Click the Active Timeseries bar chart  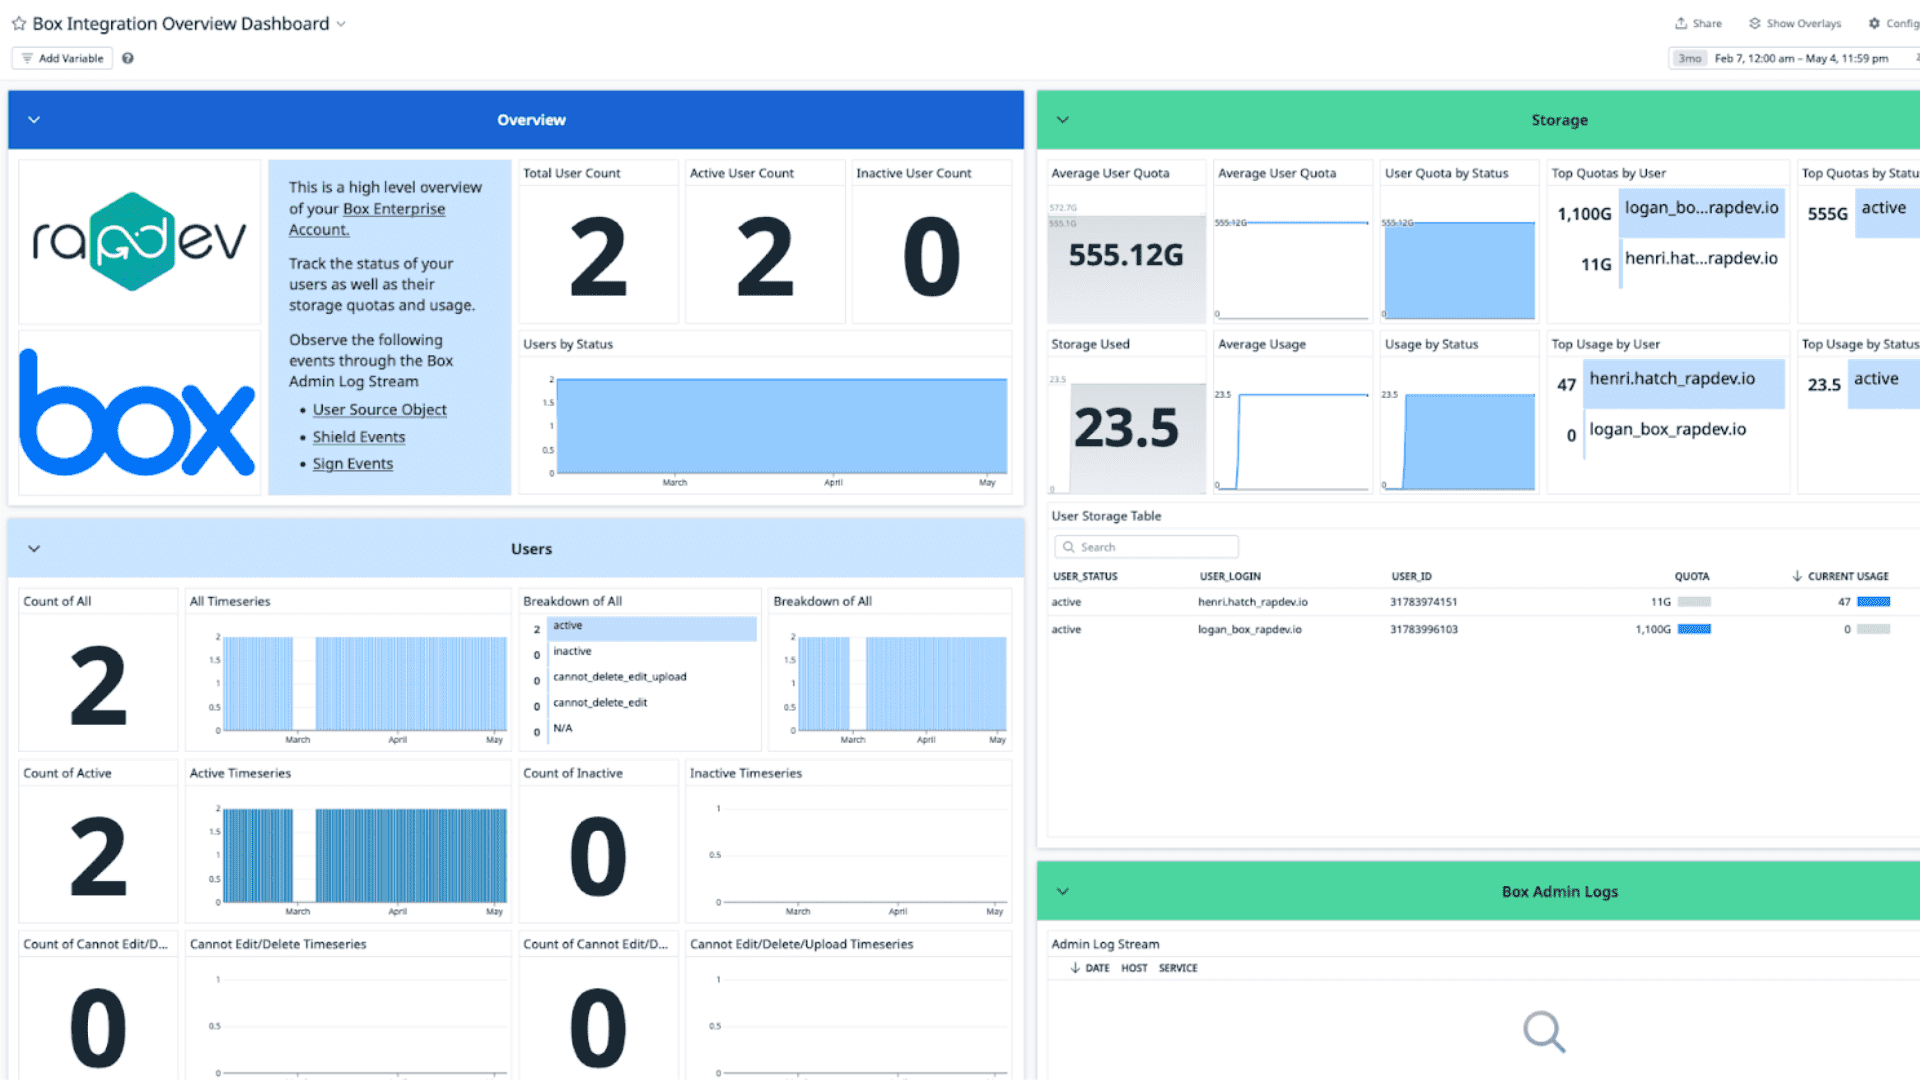coord(364,855)
